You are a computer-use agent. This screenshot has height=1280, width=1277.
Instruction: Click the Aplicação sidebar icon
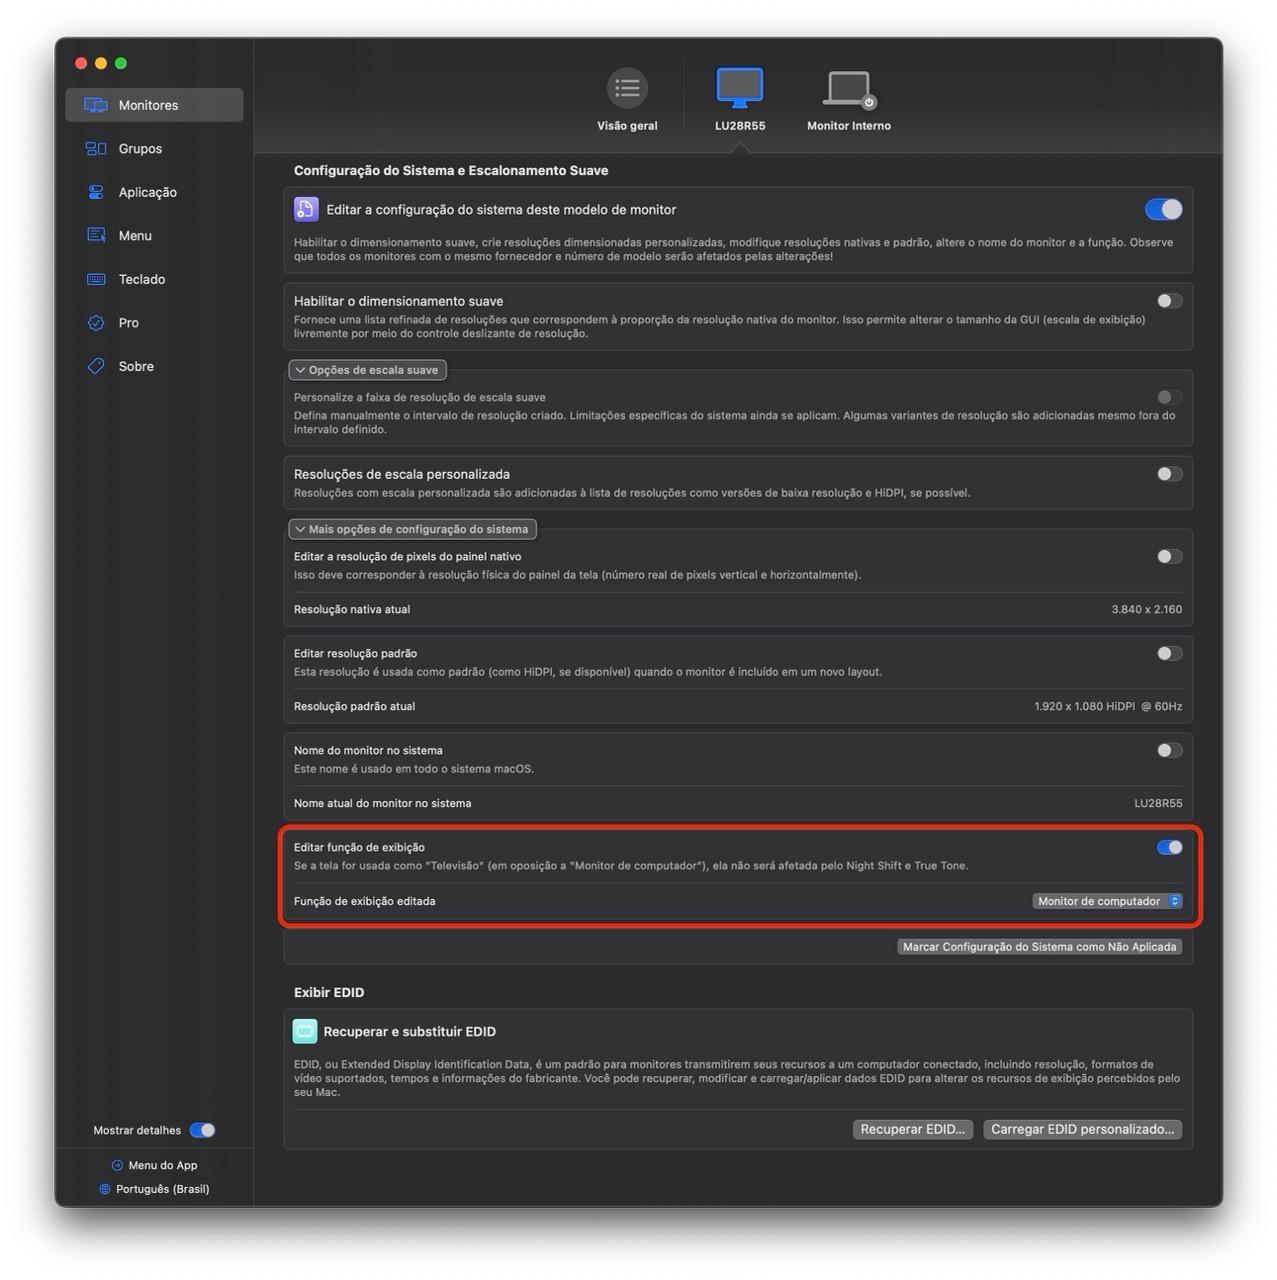pyautogui.click(x=96, y=192)
